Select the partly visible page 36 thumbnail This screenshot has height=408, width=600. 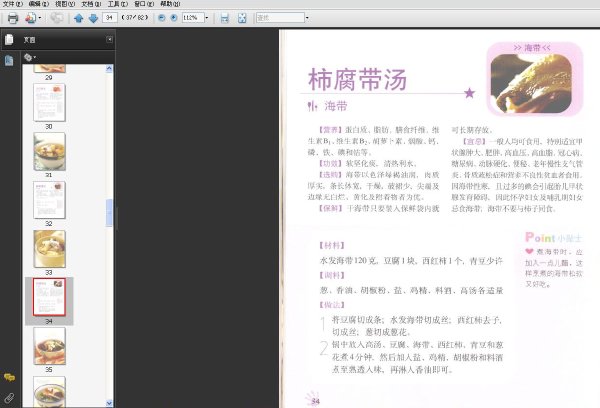tap(49, 392)
